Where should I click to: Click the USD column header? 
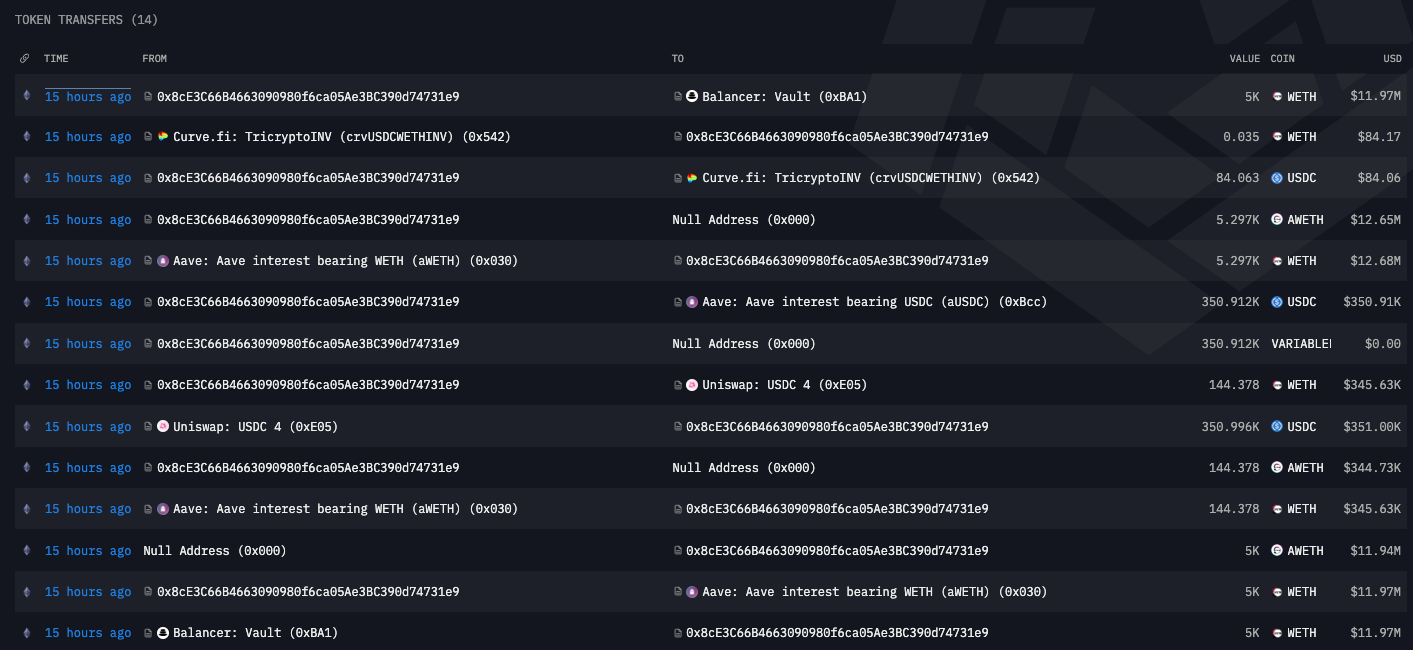point(1392,59)
